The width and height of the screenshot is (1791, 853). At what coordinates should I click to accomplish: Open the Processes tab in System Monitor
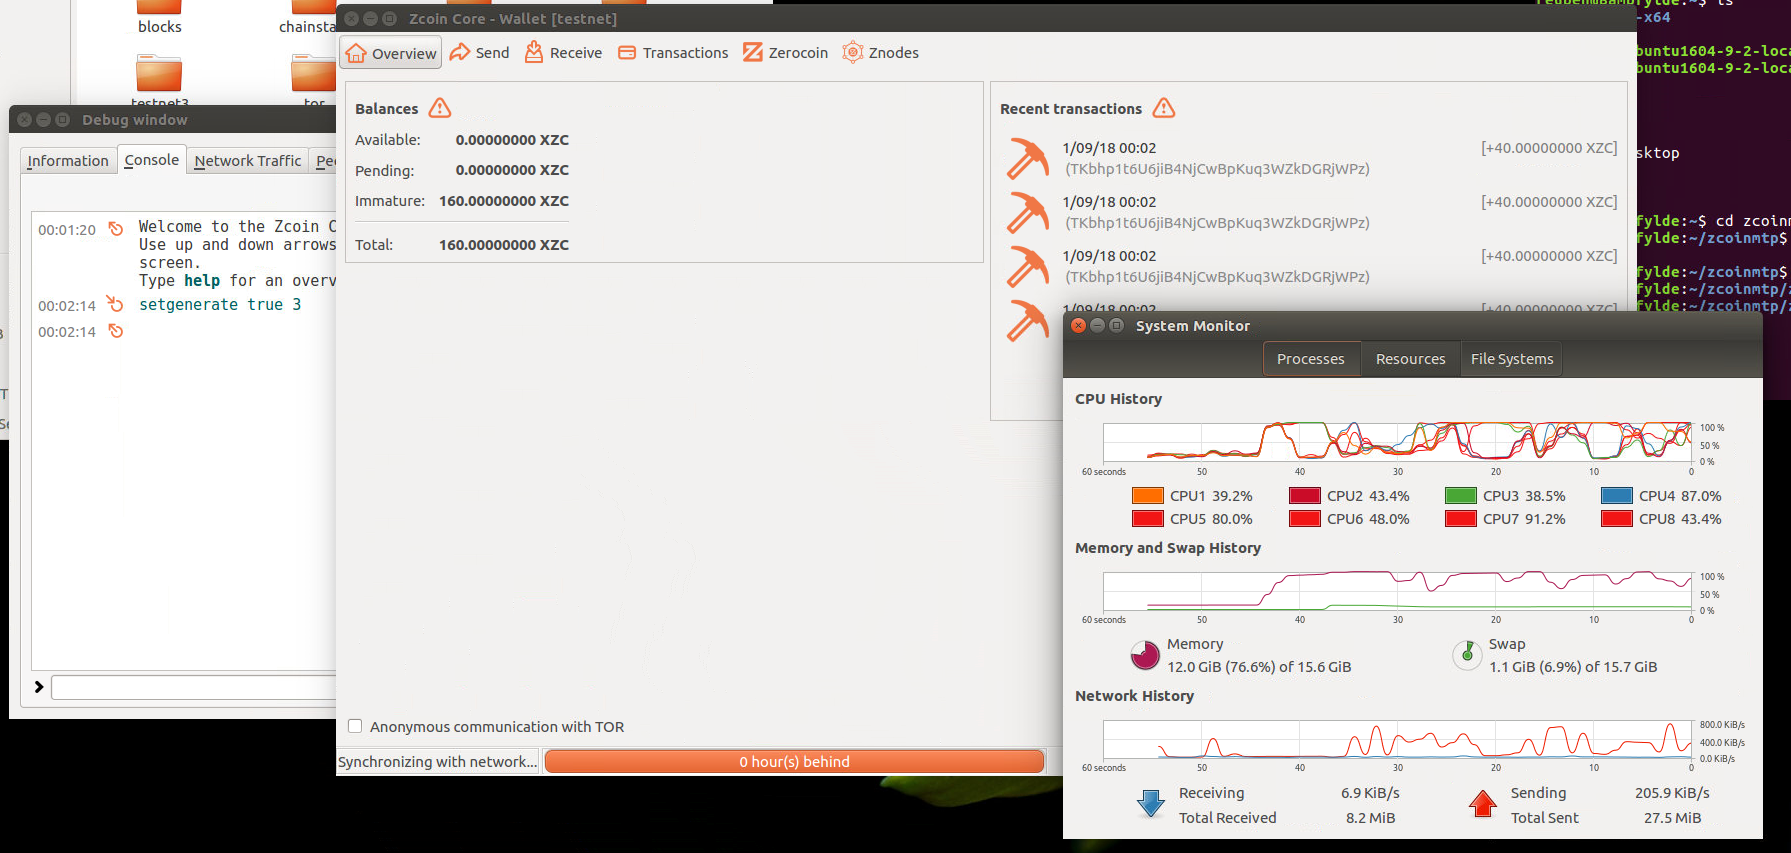pos(1311,359)
